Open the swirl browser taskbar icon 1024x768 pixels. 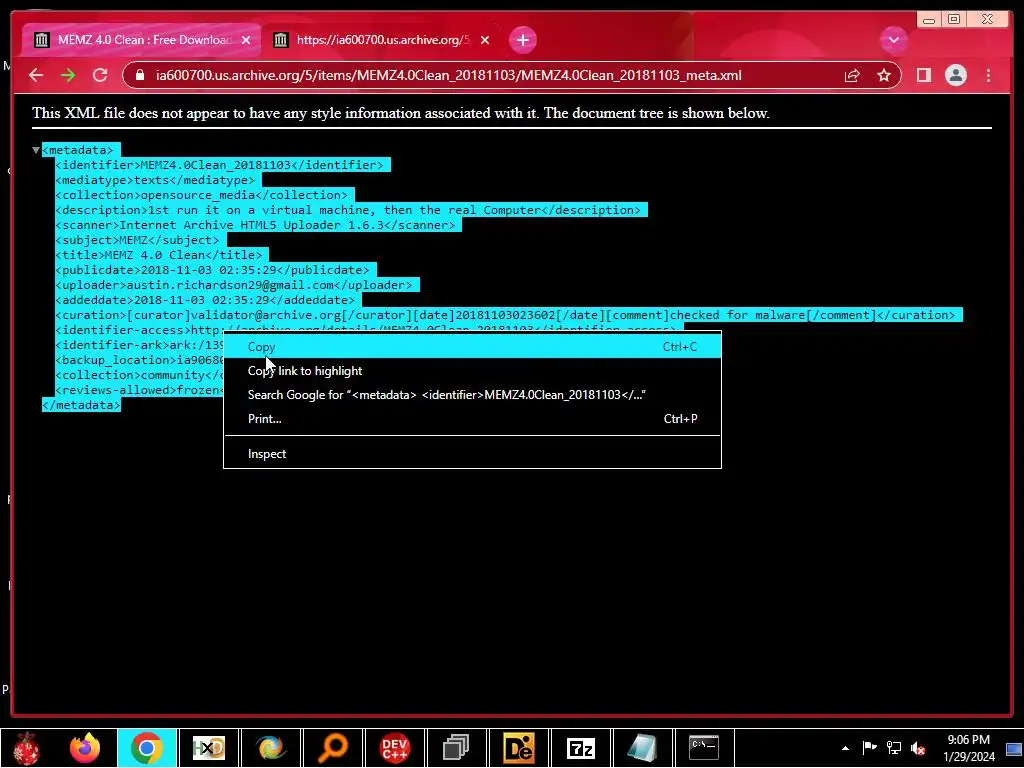tap(270, 748)
